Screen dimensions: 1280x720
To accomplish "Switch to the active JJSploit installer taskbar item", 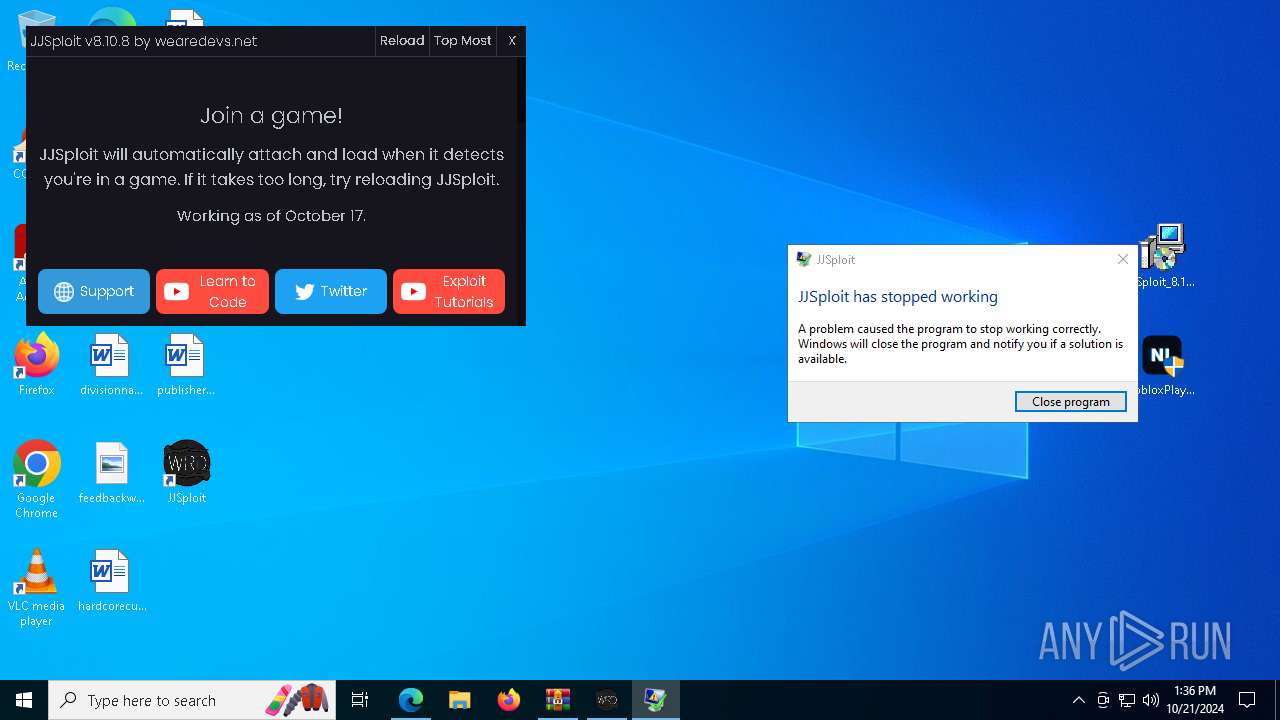I will click(x=656, y=700).
